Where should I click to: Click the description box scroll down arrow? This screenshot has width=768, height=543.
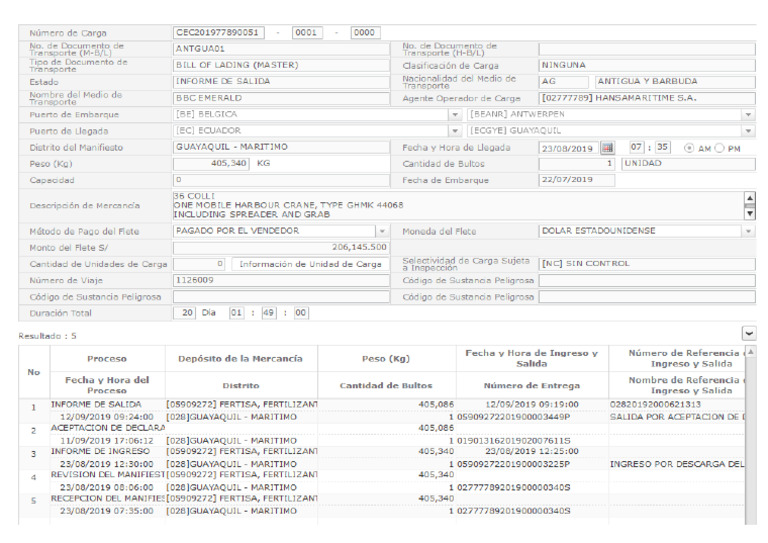click(749, 213)
